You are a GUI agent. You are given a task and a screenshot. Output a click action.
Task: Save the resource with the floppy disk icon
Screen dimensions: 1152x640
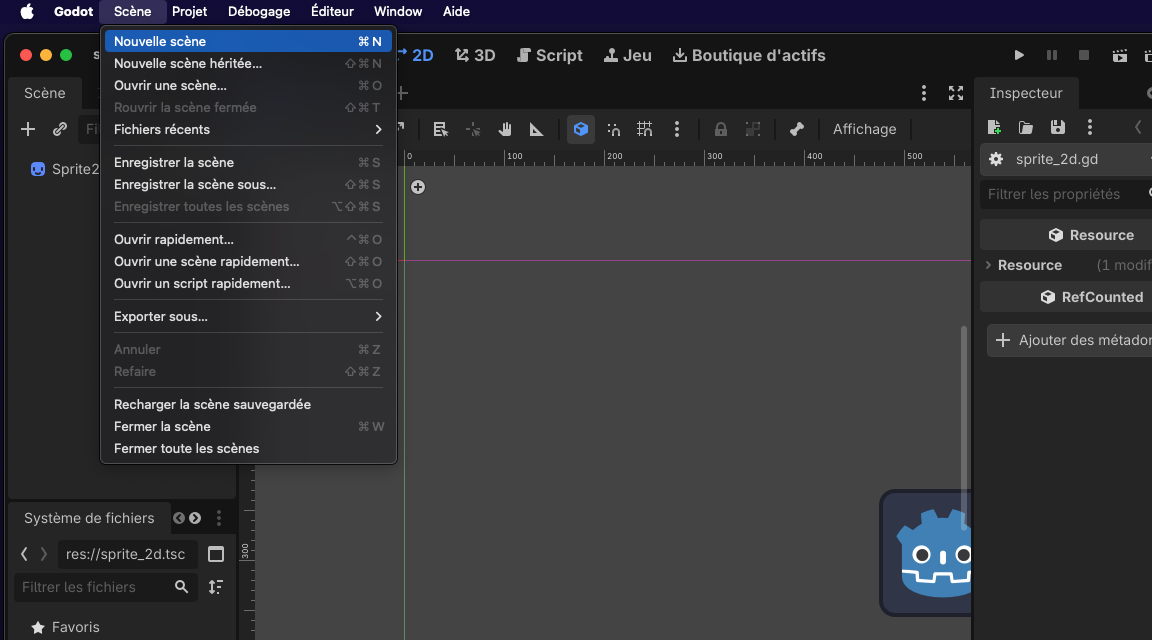pos(1057,127)
